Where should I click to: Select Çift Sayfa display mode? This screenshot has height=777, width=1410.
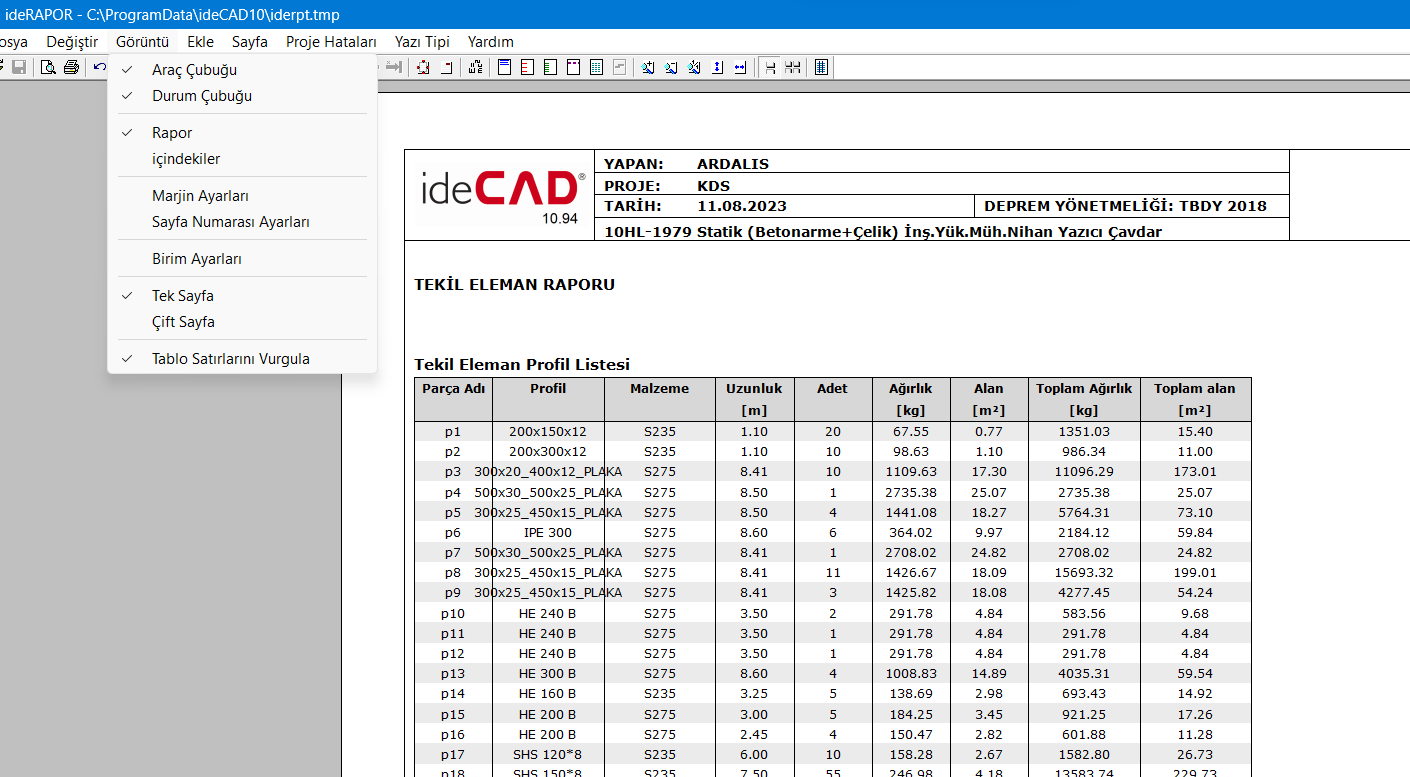(x=242, y=322)
